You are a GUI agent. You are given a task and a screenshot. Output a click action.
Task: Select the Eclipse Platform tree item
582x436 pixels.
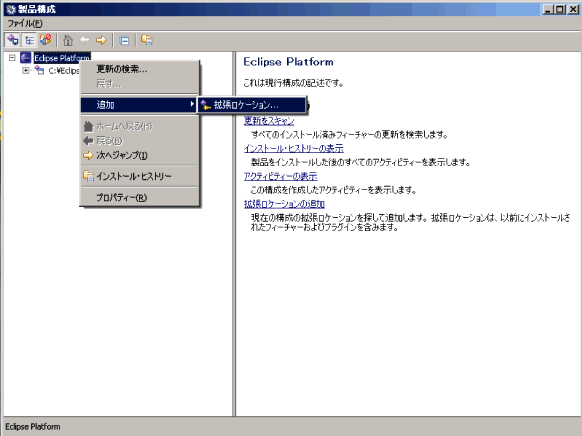click(62, 58)
